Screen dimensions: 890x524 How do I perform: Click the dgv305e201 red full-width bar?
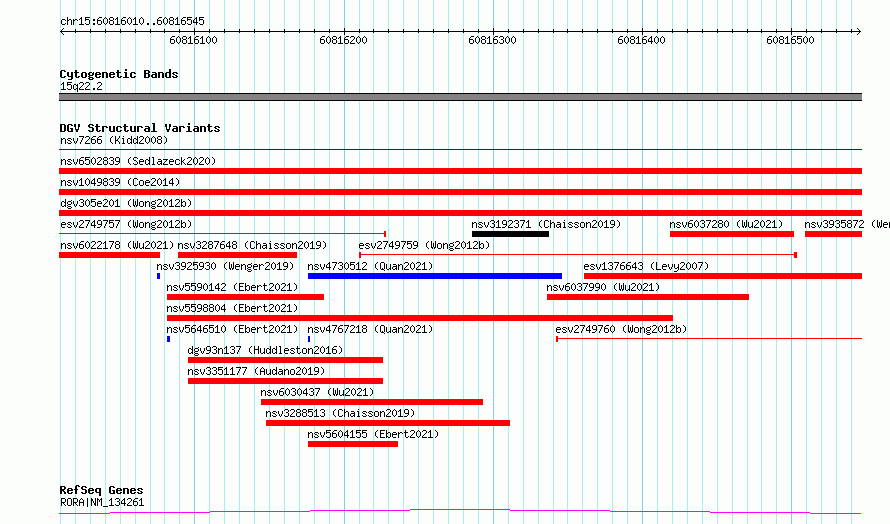(460, 213)
